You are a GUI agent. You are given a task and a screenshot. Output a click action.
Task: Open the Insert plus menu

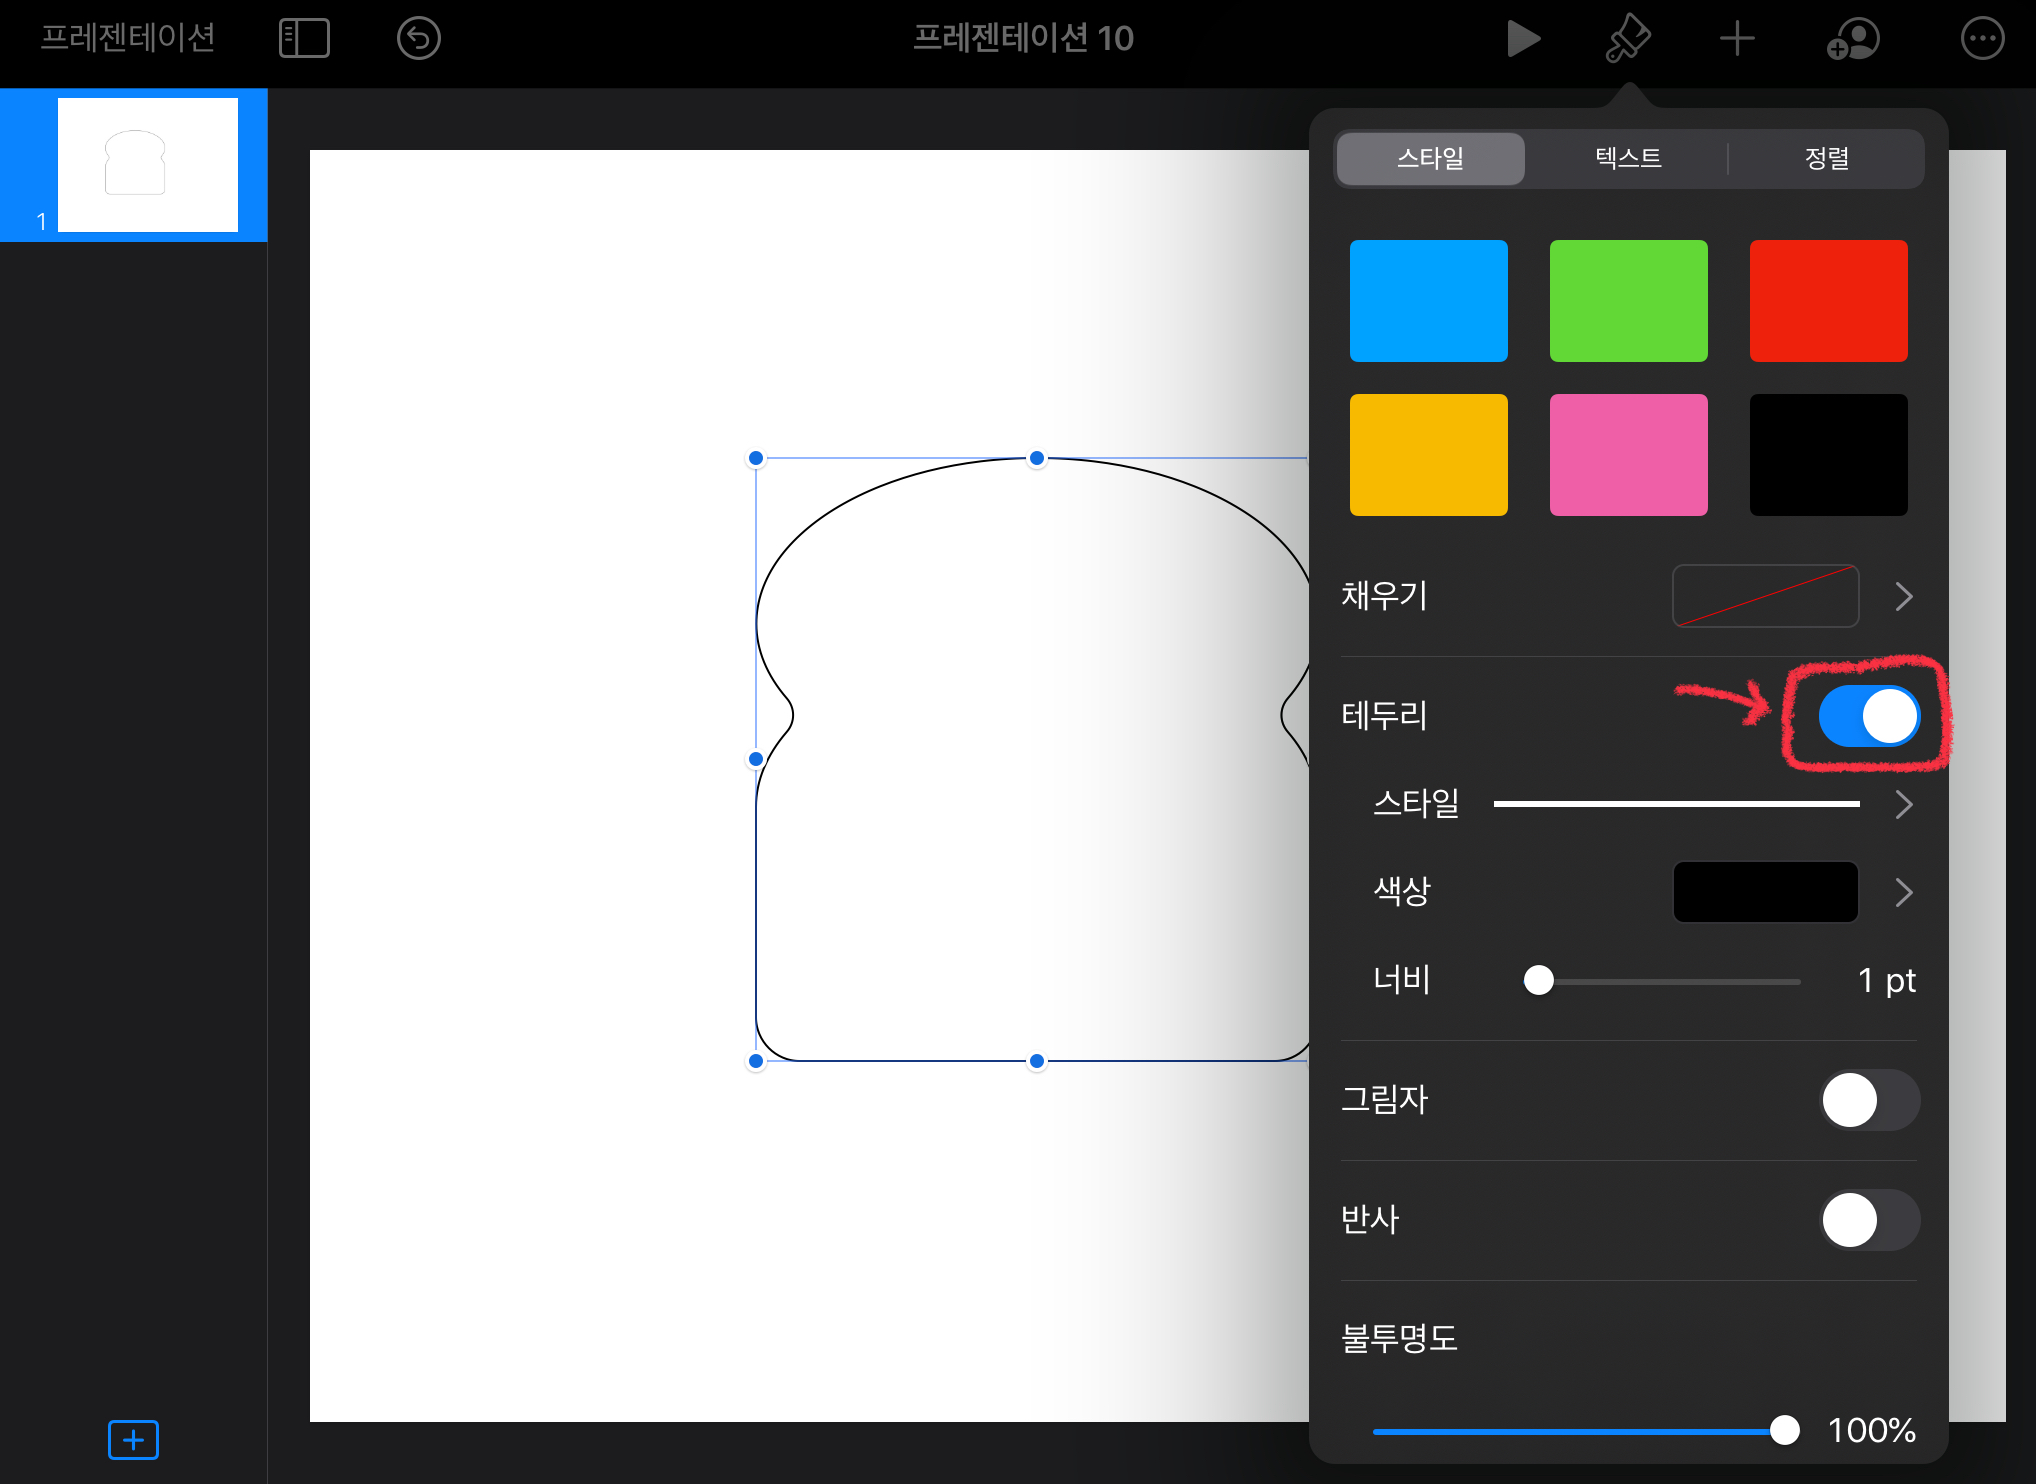tap(1737, 39)
